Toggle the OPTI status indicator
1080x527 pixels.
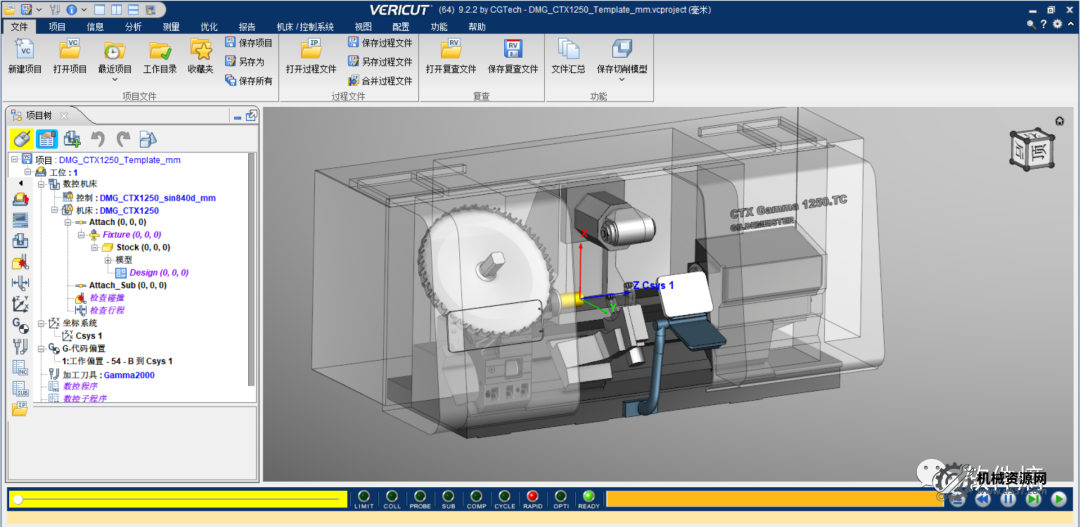click(x=560, y=496)
